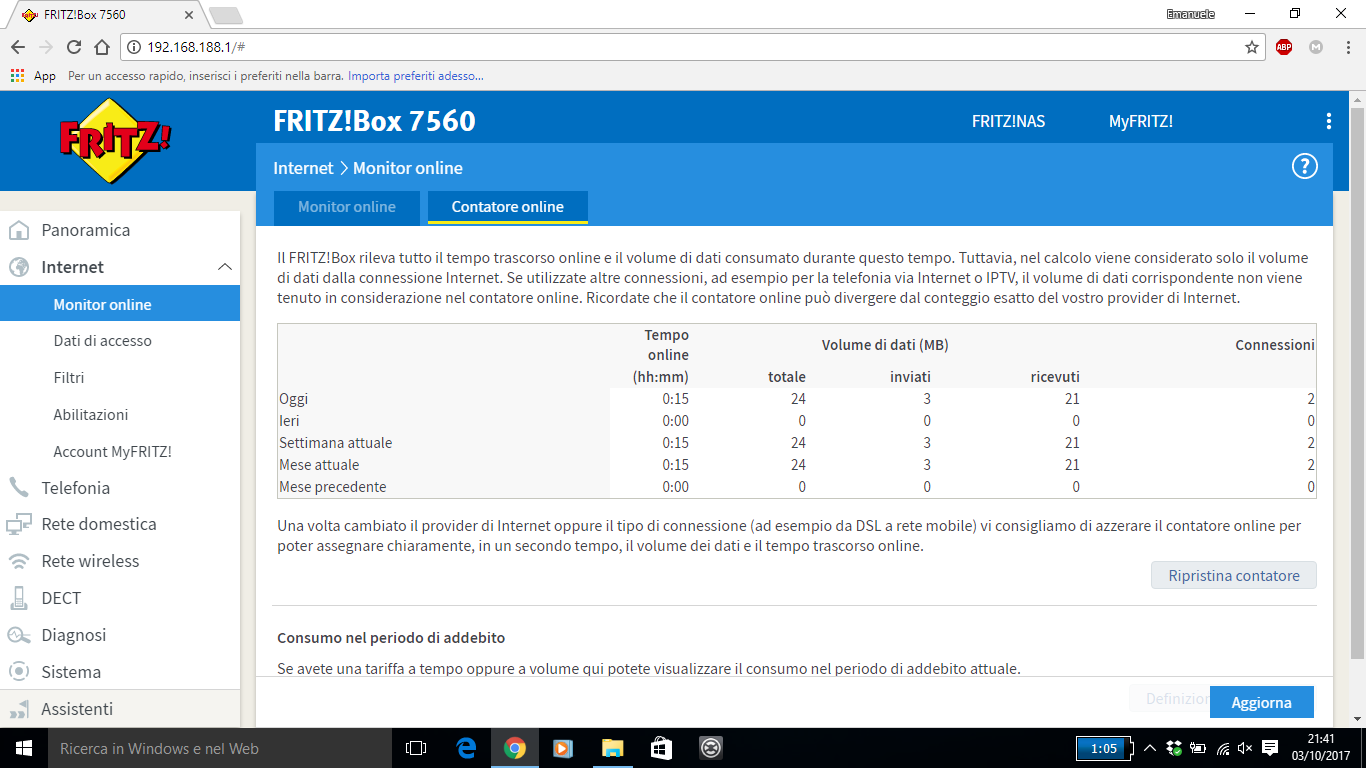The image size is (1366, 768).
Task: Switch to the Monitor online tab
Action: point(347,207)
